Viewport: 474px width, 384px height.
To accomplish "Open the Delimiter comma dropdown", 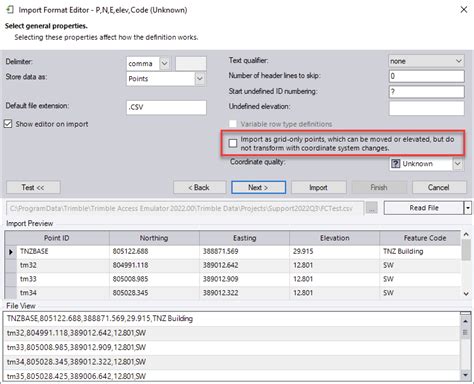I will [x=164, y=63].
